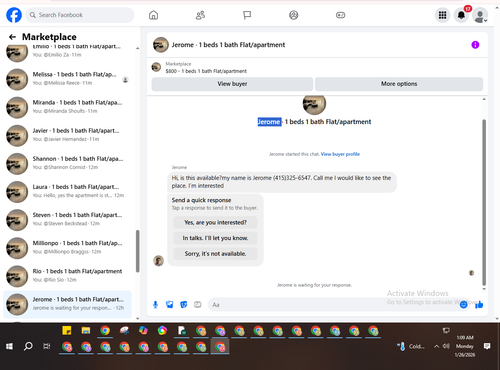
Task: Open the sticker picker icon
Action: click(x=184, y=304)
